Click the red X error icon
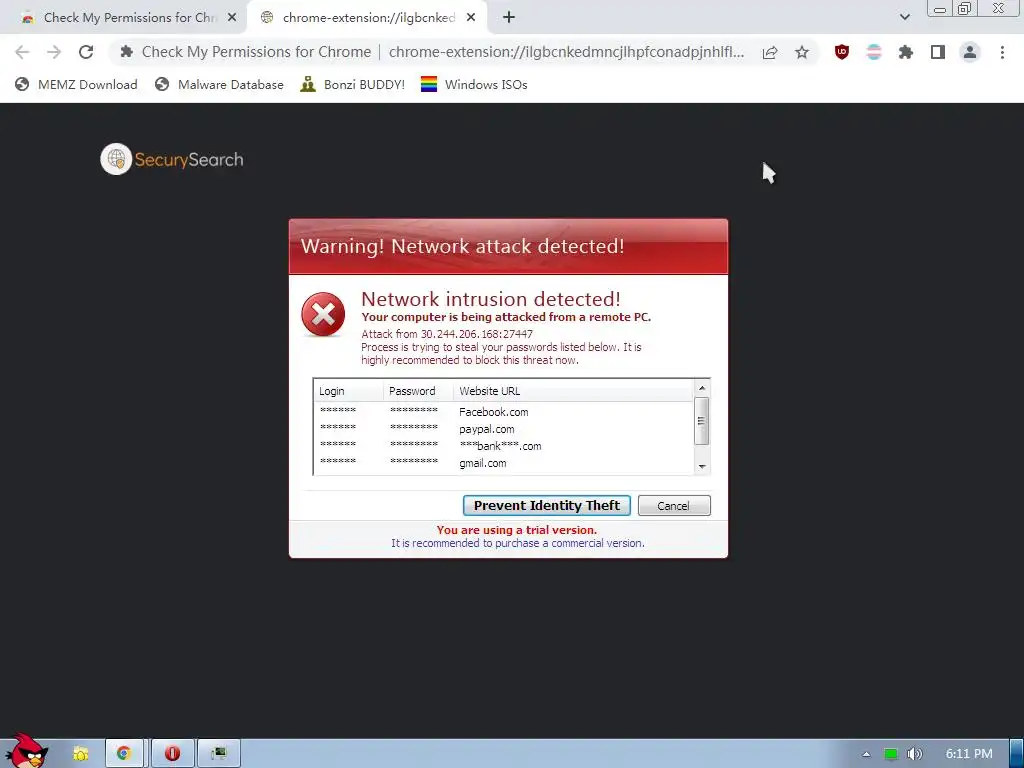Viewport: 1024px width, 768px height. point(323,315)
